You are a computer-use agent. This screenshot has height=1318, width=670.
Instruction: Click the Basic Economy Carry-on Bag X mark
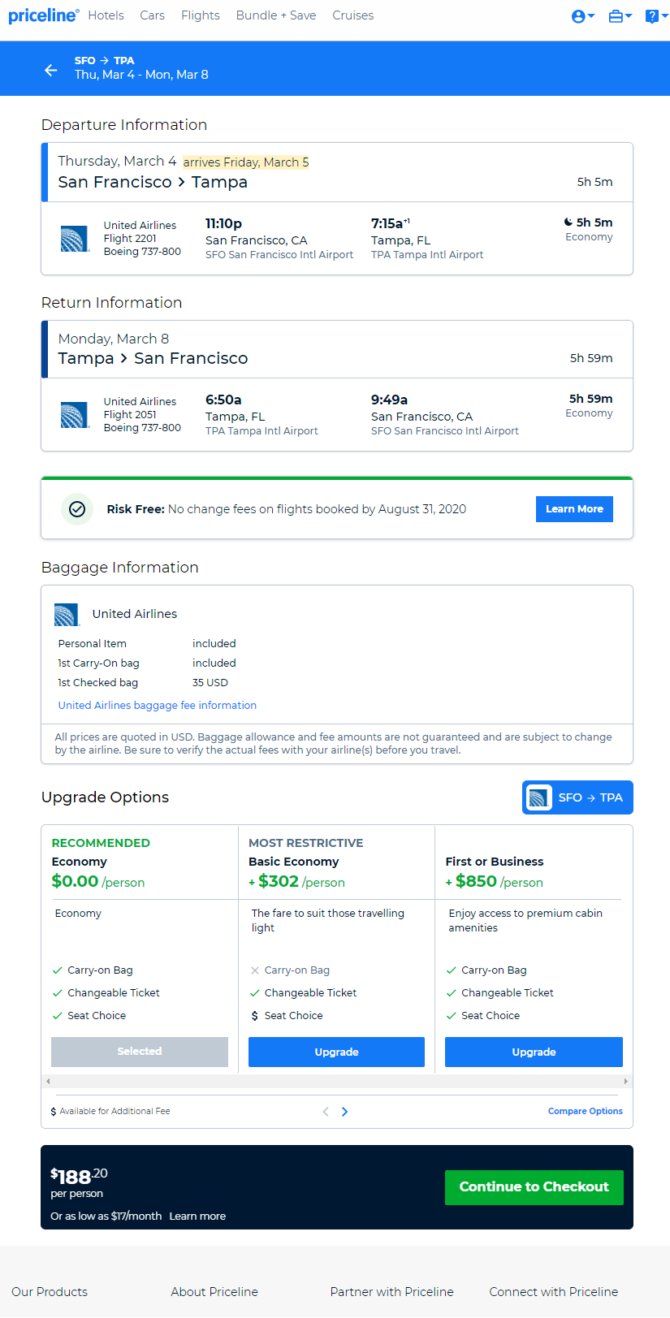[254, 970]
